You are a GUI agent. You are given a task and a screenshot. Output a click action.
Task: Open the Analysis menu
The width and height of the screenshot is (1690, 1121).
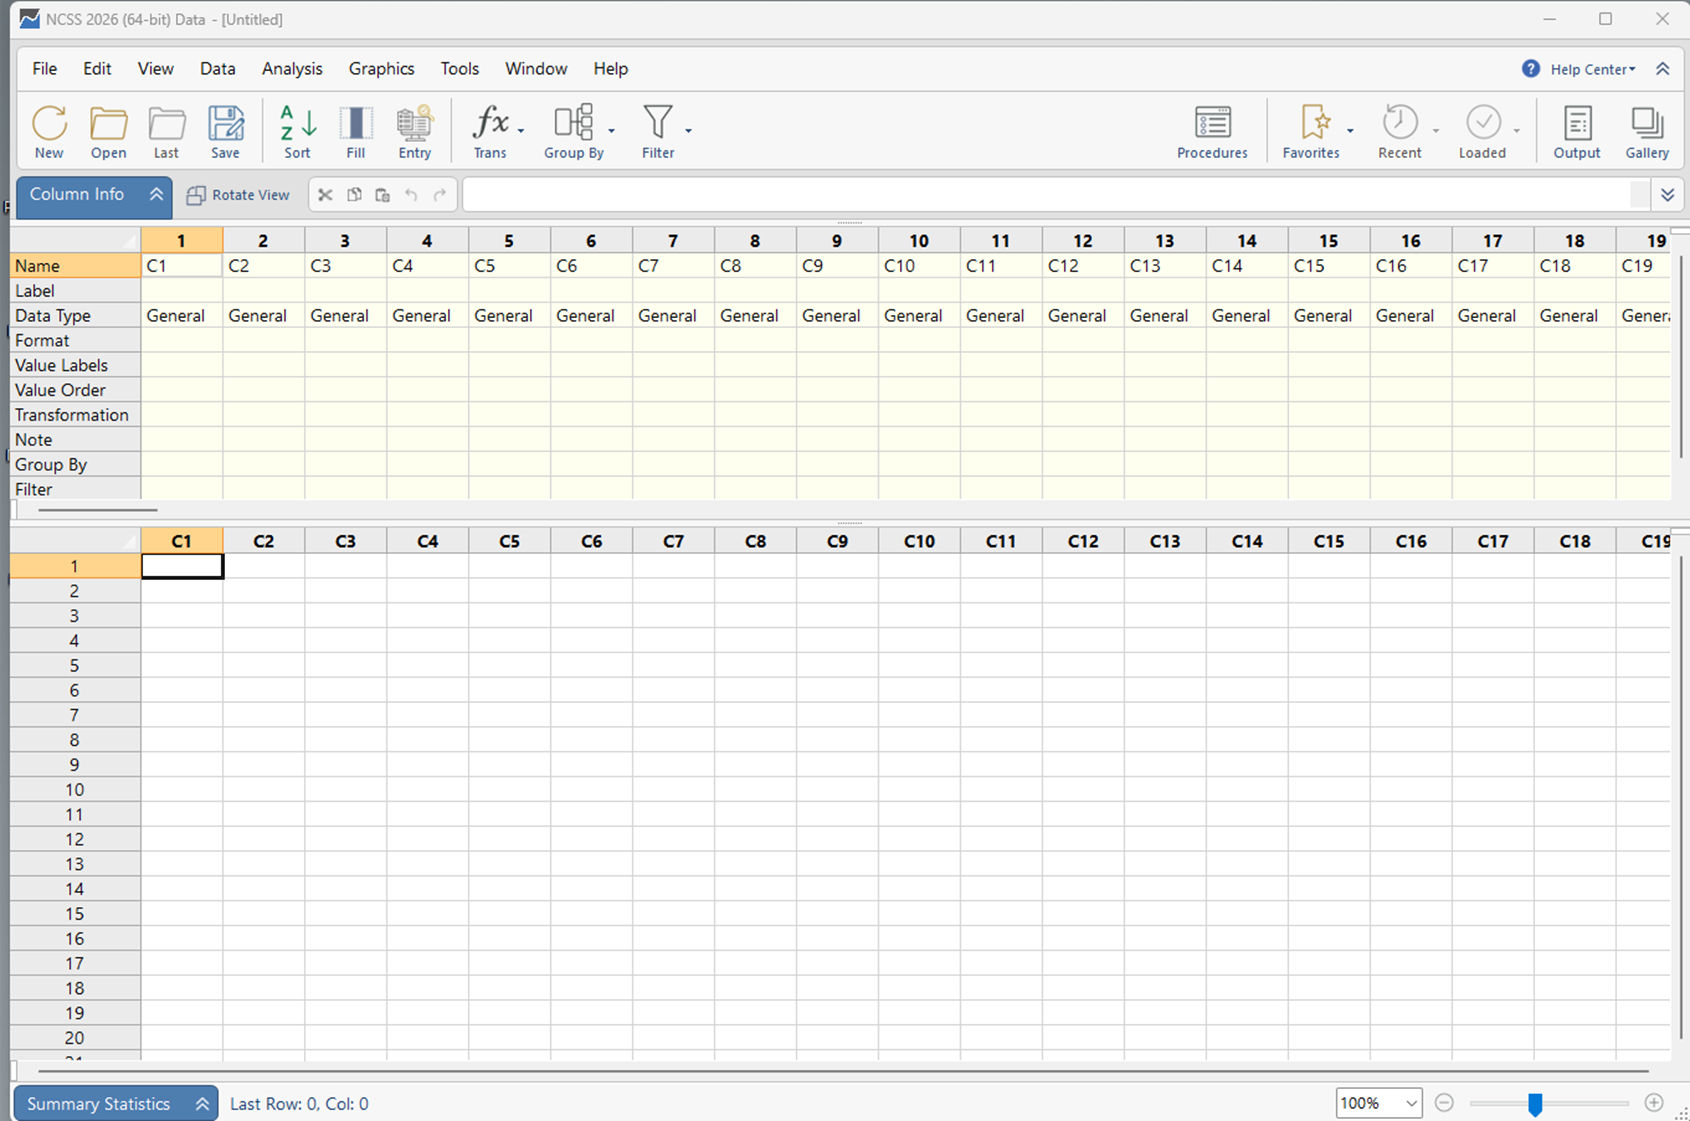click(x=292, y=69)
